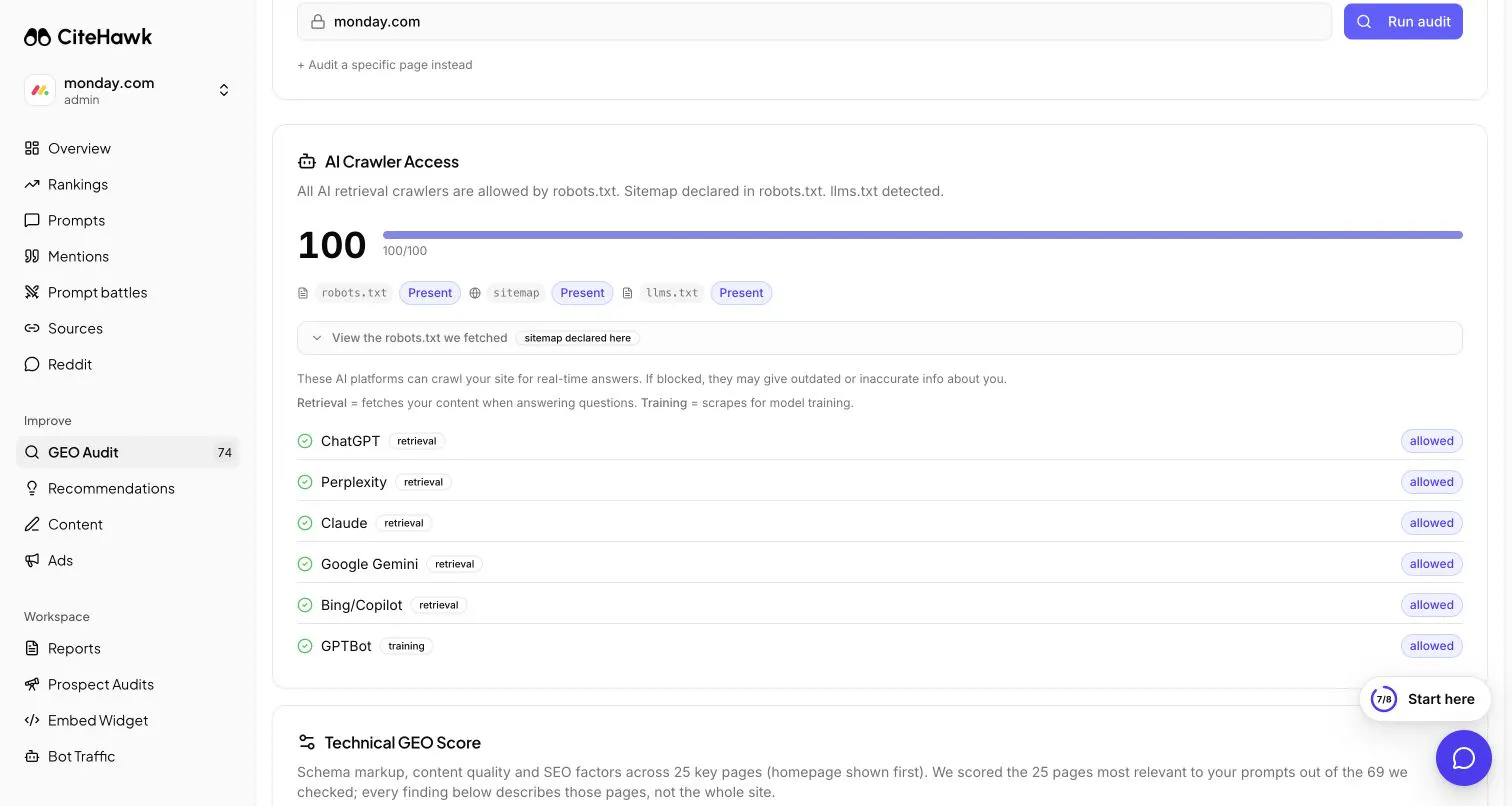The image size is (1512, 806).
Task: Open the monday.com workspace switcher chevron
Action: (x=224, y=90)
